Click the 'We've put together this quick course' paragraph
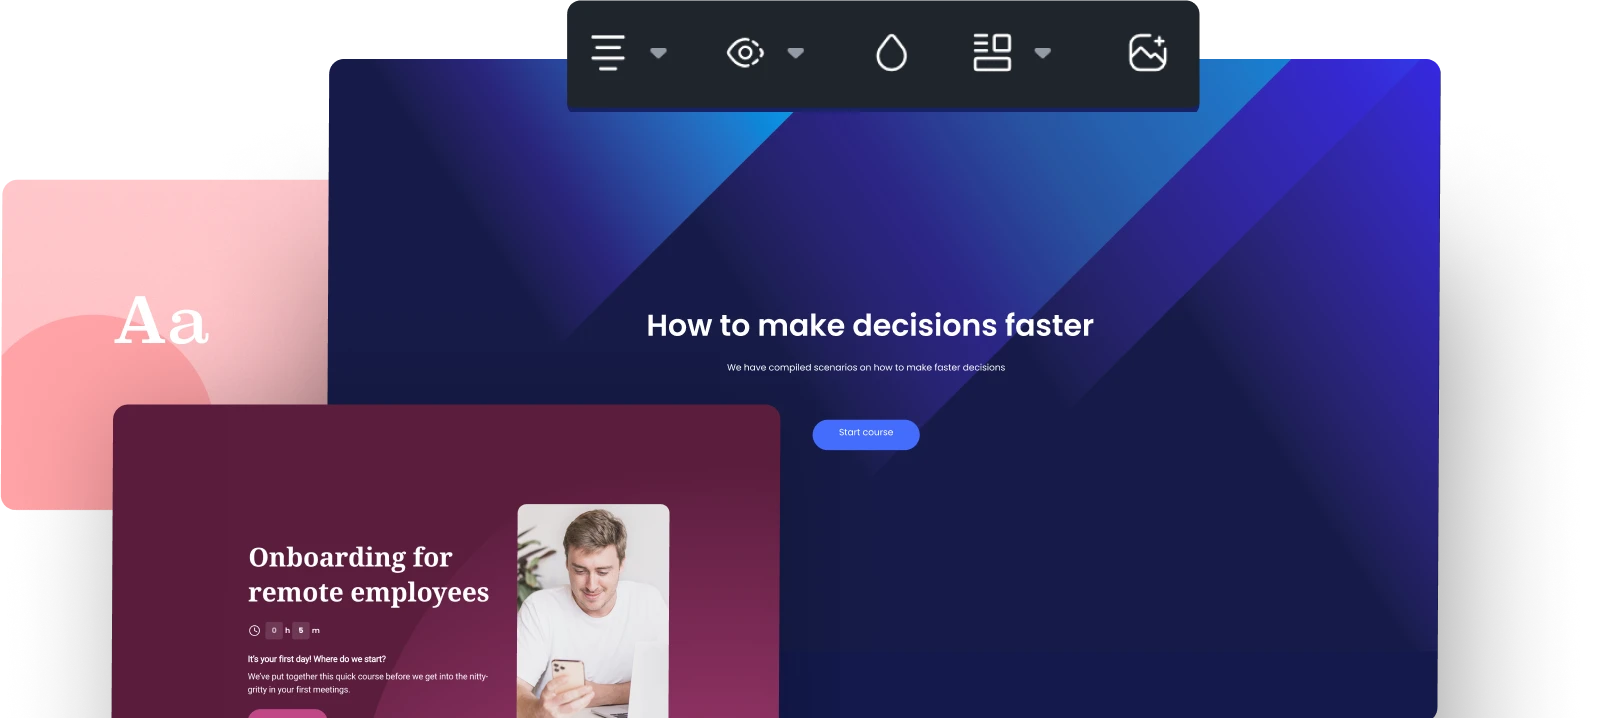 click(368, 683)
